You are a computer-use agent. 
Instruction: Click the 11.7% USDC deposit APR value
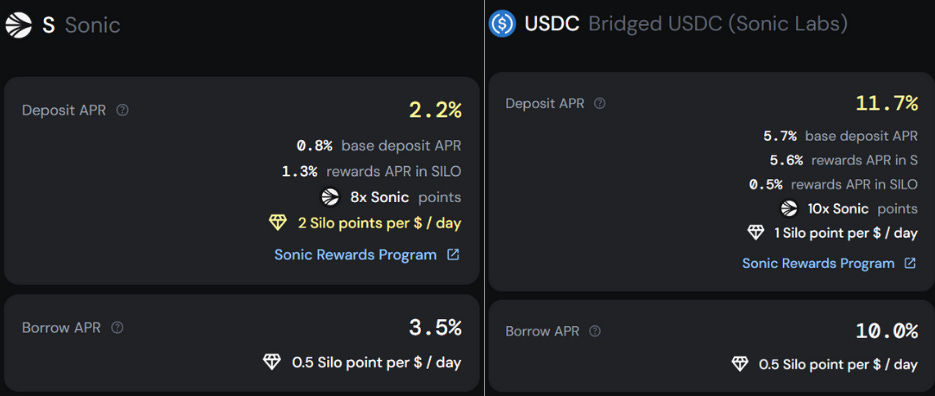[887, 103]
